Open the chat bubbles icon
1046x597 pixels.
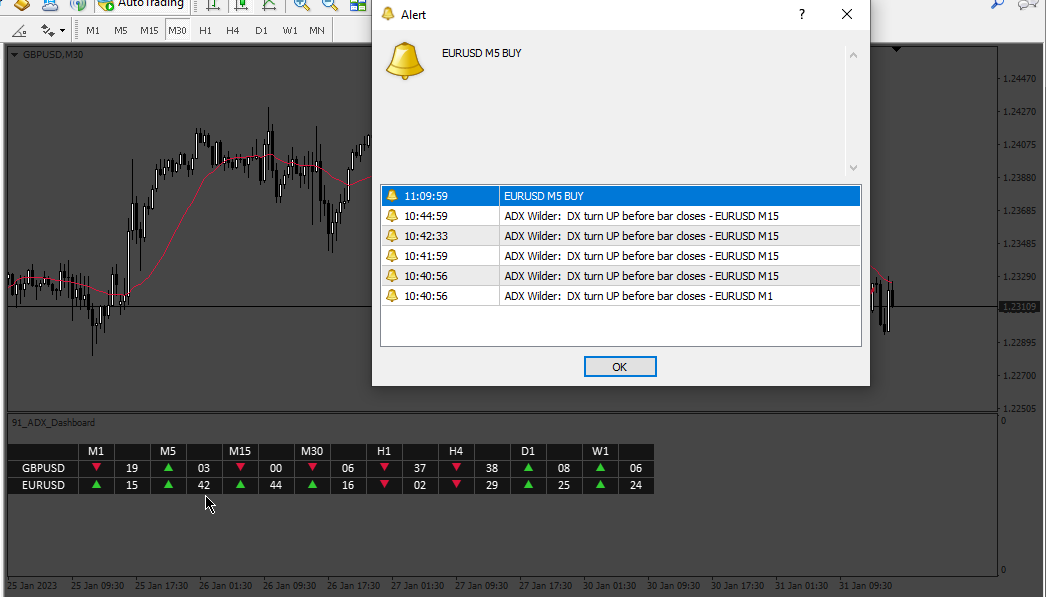click(x=1027, y=4)
